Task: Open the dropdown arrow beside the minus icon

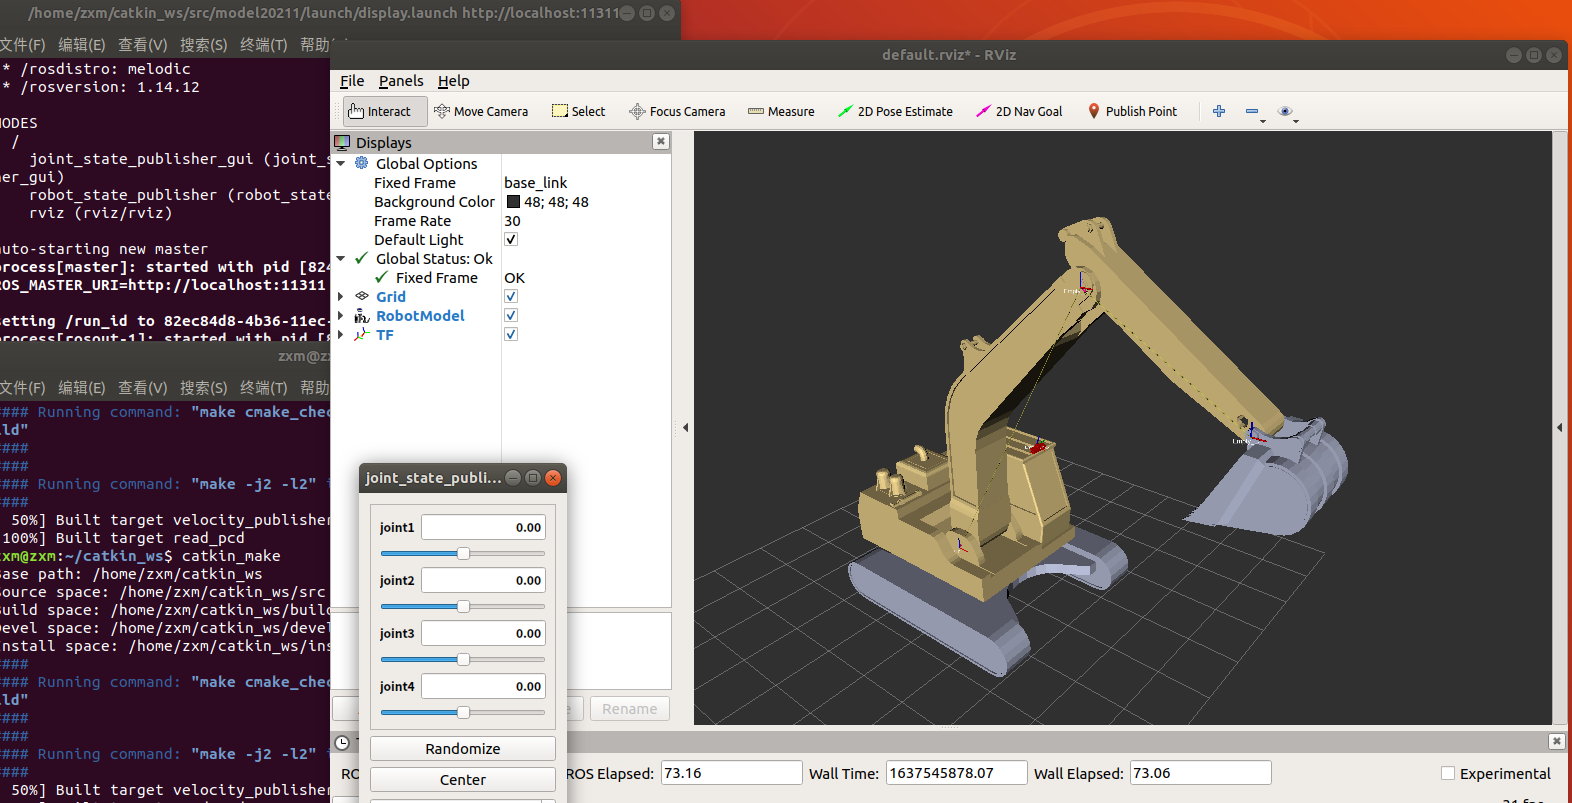Action: (1263, 121)
